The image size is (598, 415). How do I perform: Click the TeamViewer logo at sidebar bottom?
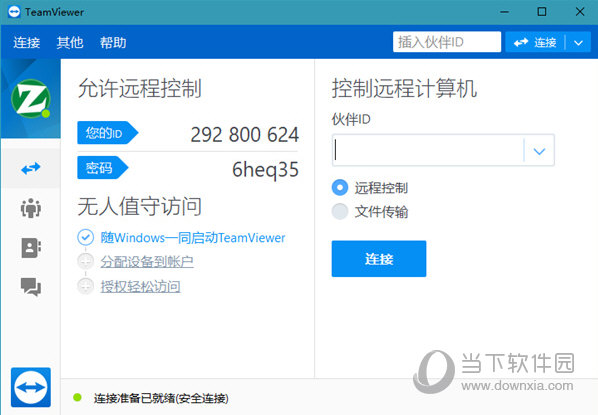31,387
